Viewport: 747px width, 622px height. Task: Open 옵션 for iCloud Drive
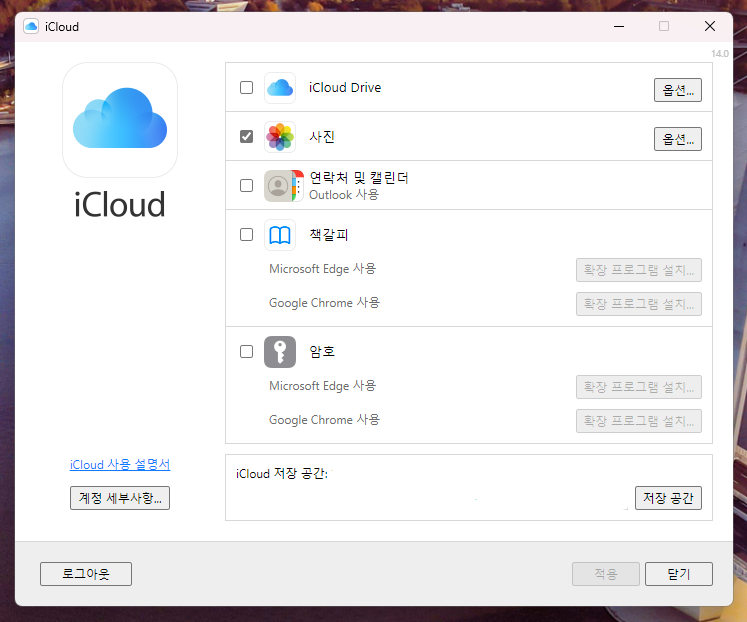click(677, 90)
